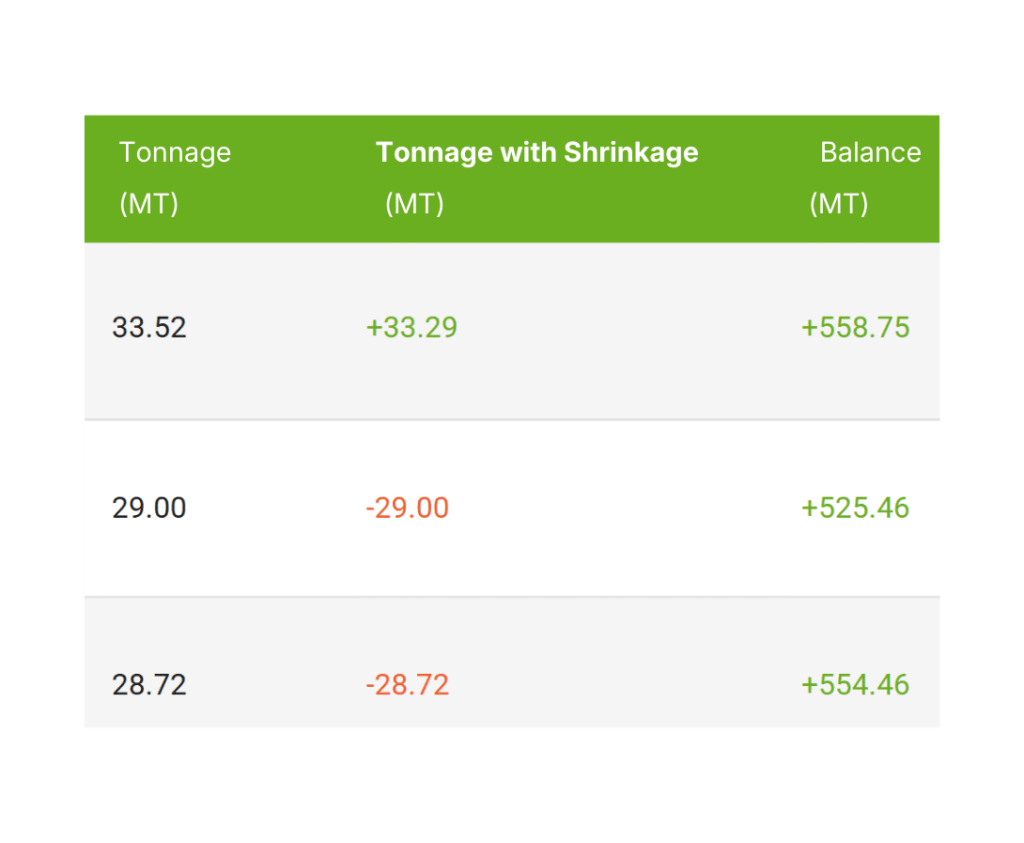Open the +558.75 balance value

[x=855, y=328]
